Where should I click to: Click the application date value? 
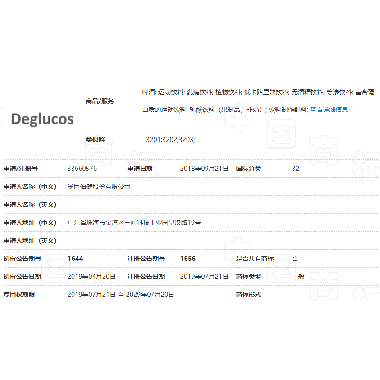point(204,169)
